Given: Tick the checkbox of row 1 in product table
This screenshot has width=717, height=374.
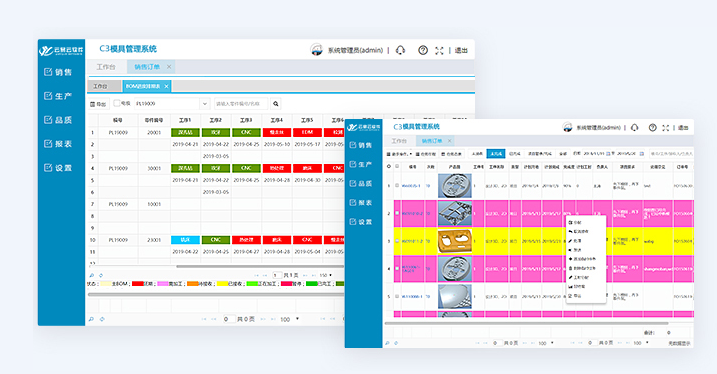Looking at the screenshot, I should [x=397, y=186].
